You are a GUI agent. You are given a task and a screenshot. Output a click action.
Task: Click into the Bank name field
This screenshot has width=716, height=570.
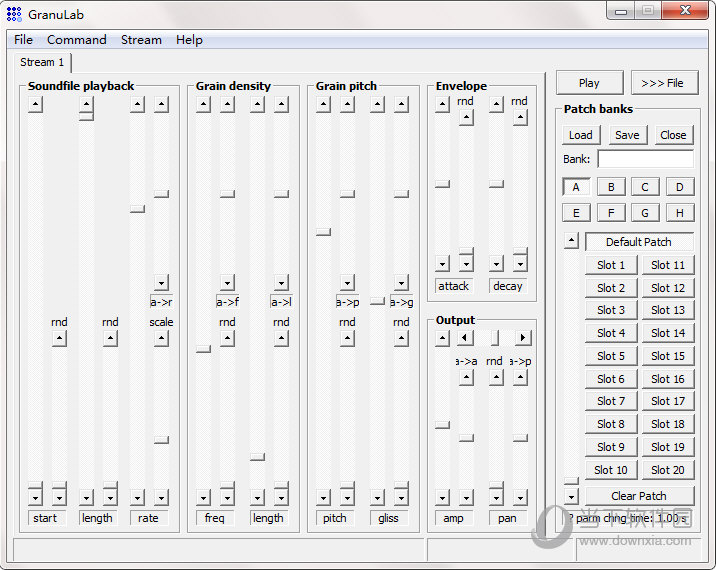[x=646, y=159]
